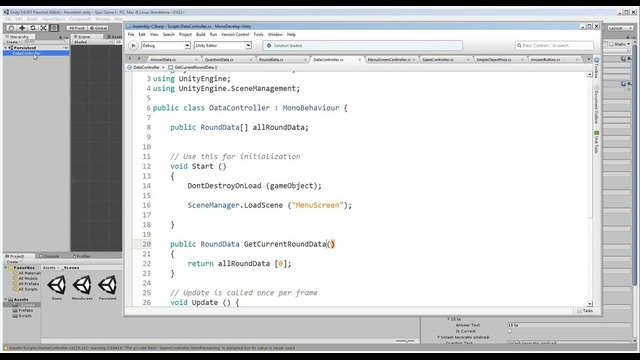The width and height of the screenshot is (640, 360).
Task: Close the RoundData.cs tab
Action: click(x=305, y=60)
